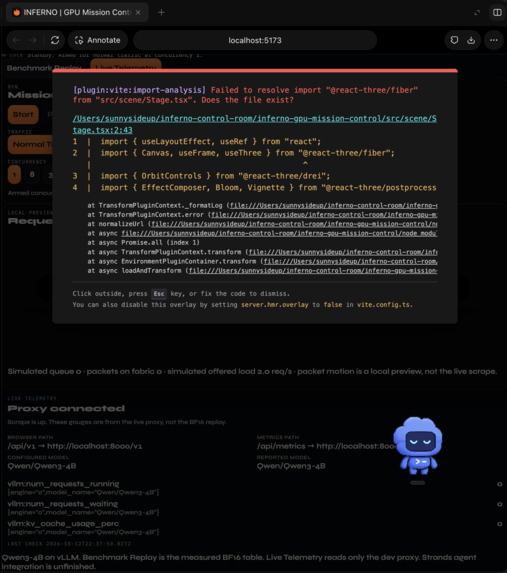Open the three-dots more options menu

(494, 40)
